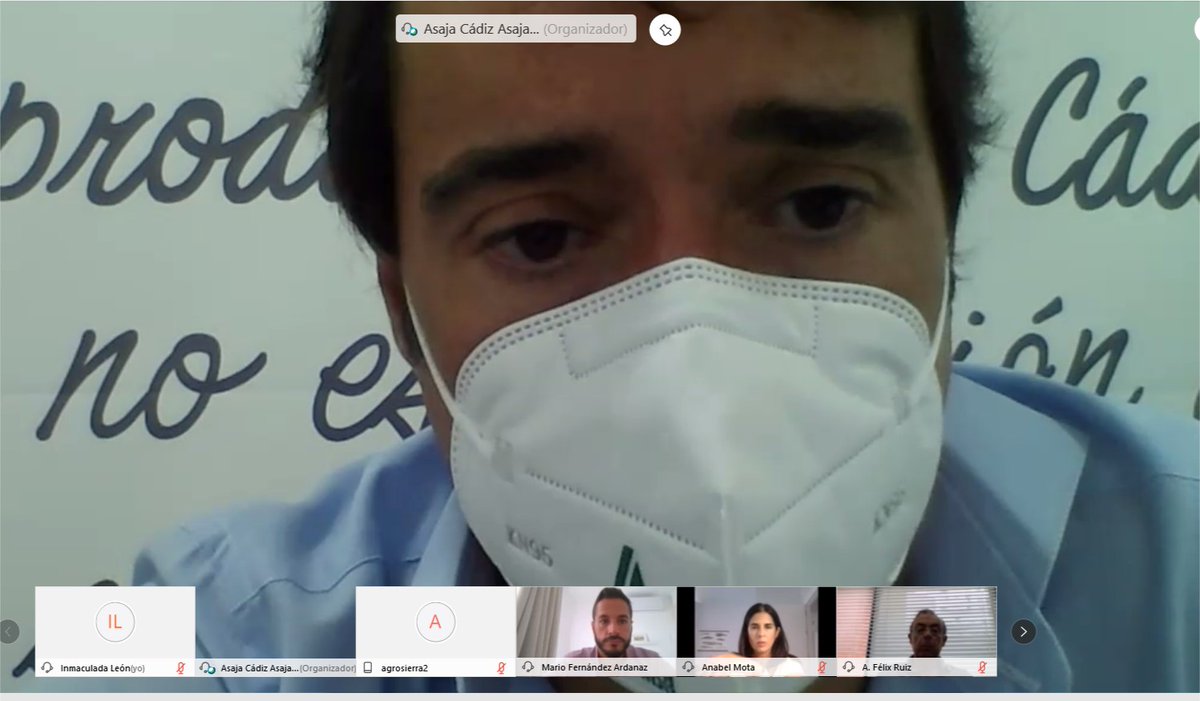Screen dimensions: 1200x701
Task: Click muted microphone icon for agrosierra2
Action: click(501, 668)
